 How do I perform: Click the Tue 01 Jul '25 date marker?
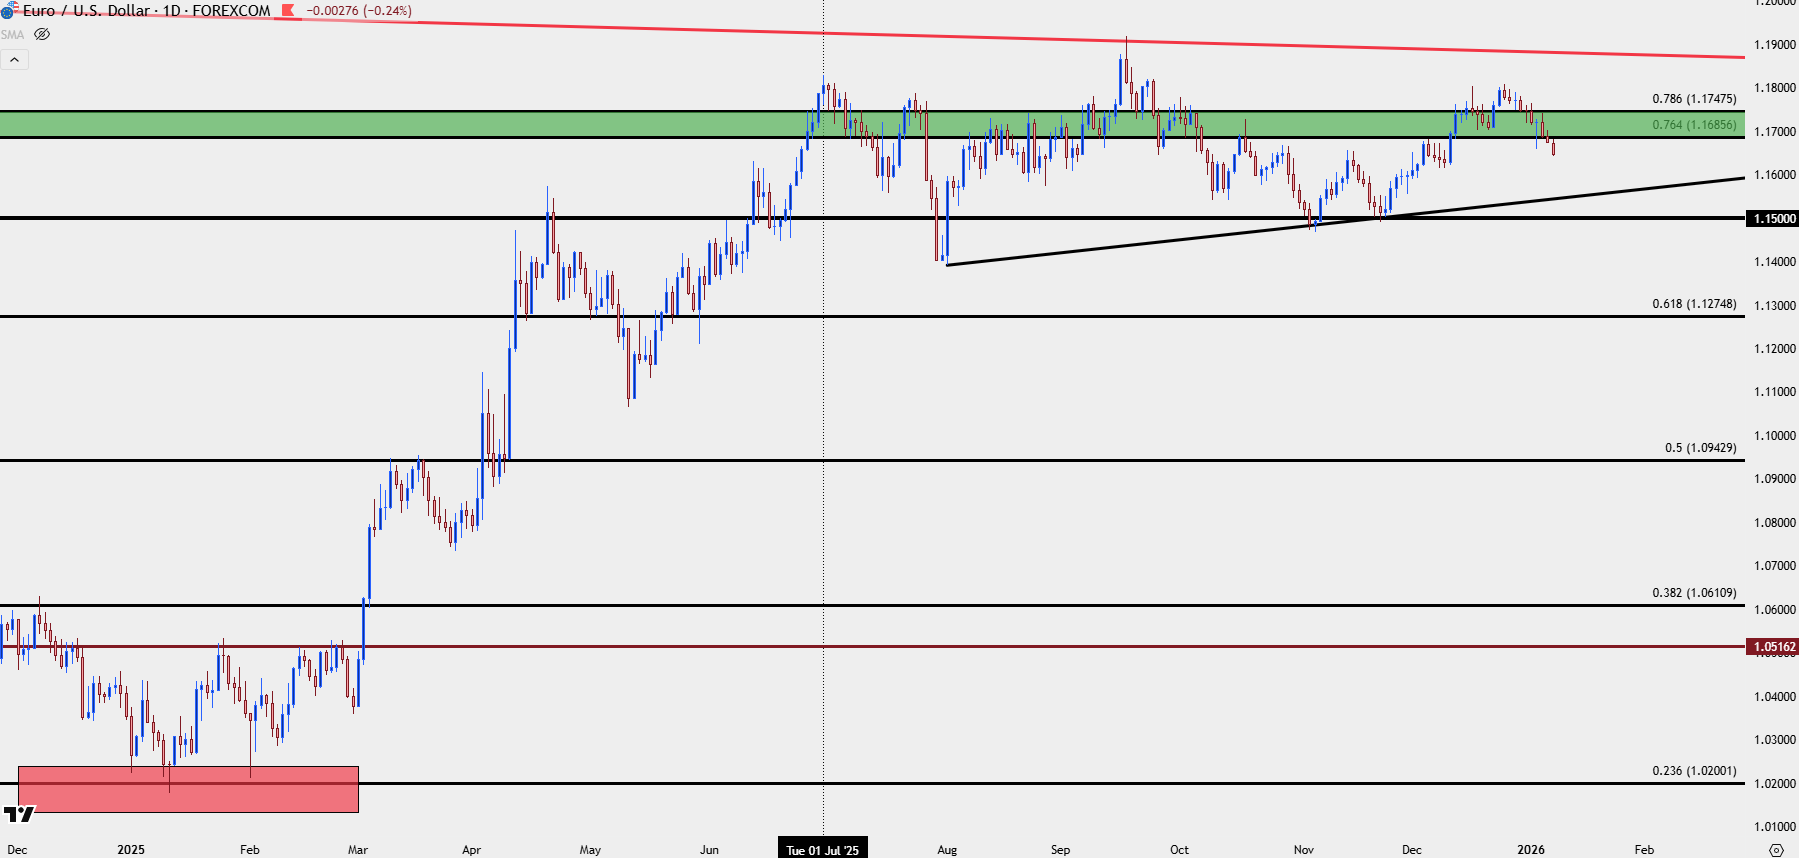point(823,849)
